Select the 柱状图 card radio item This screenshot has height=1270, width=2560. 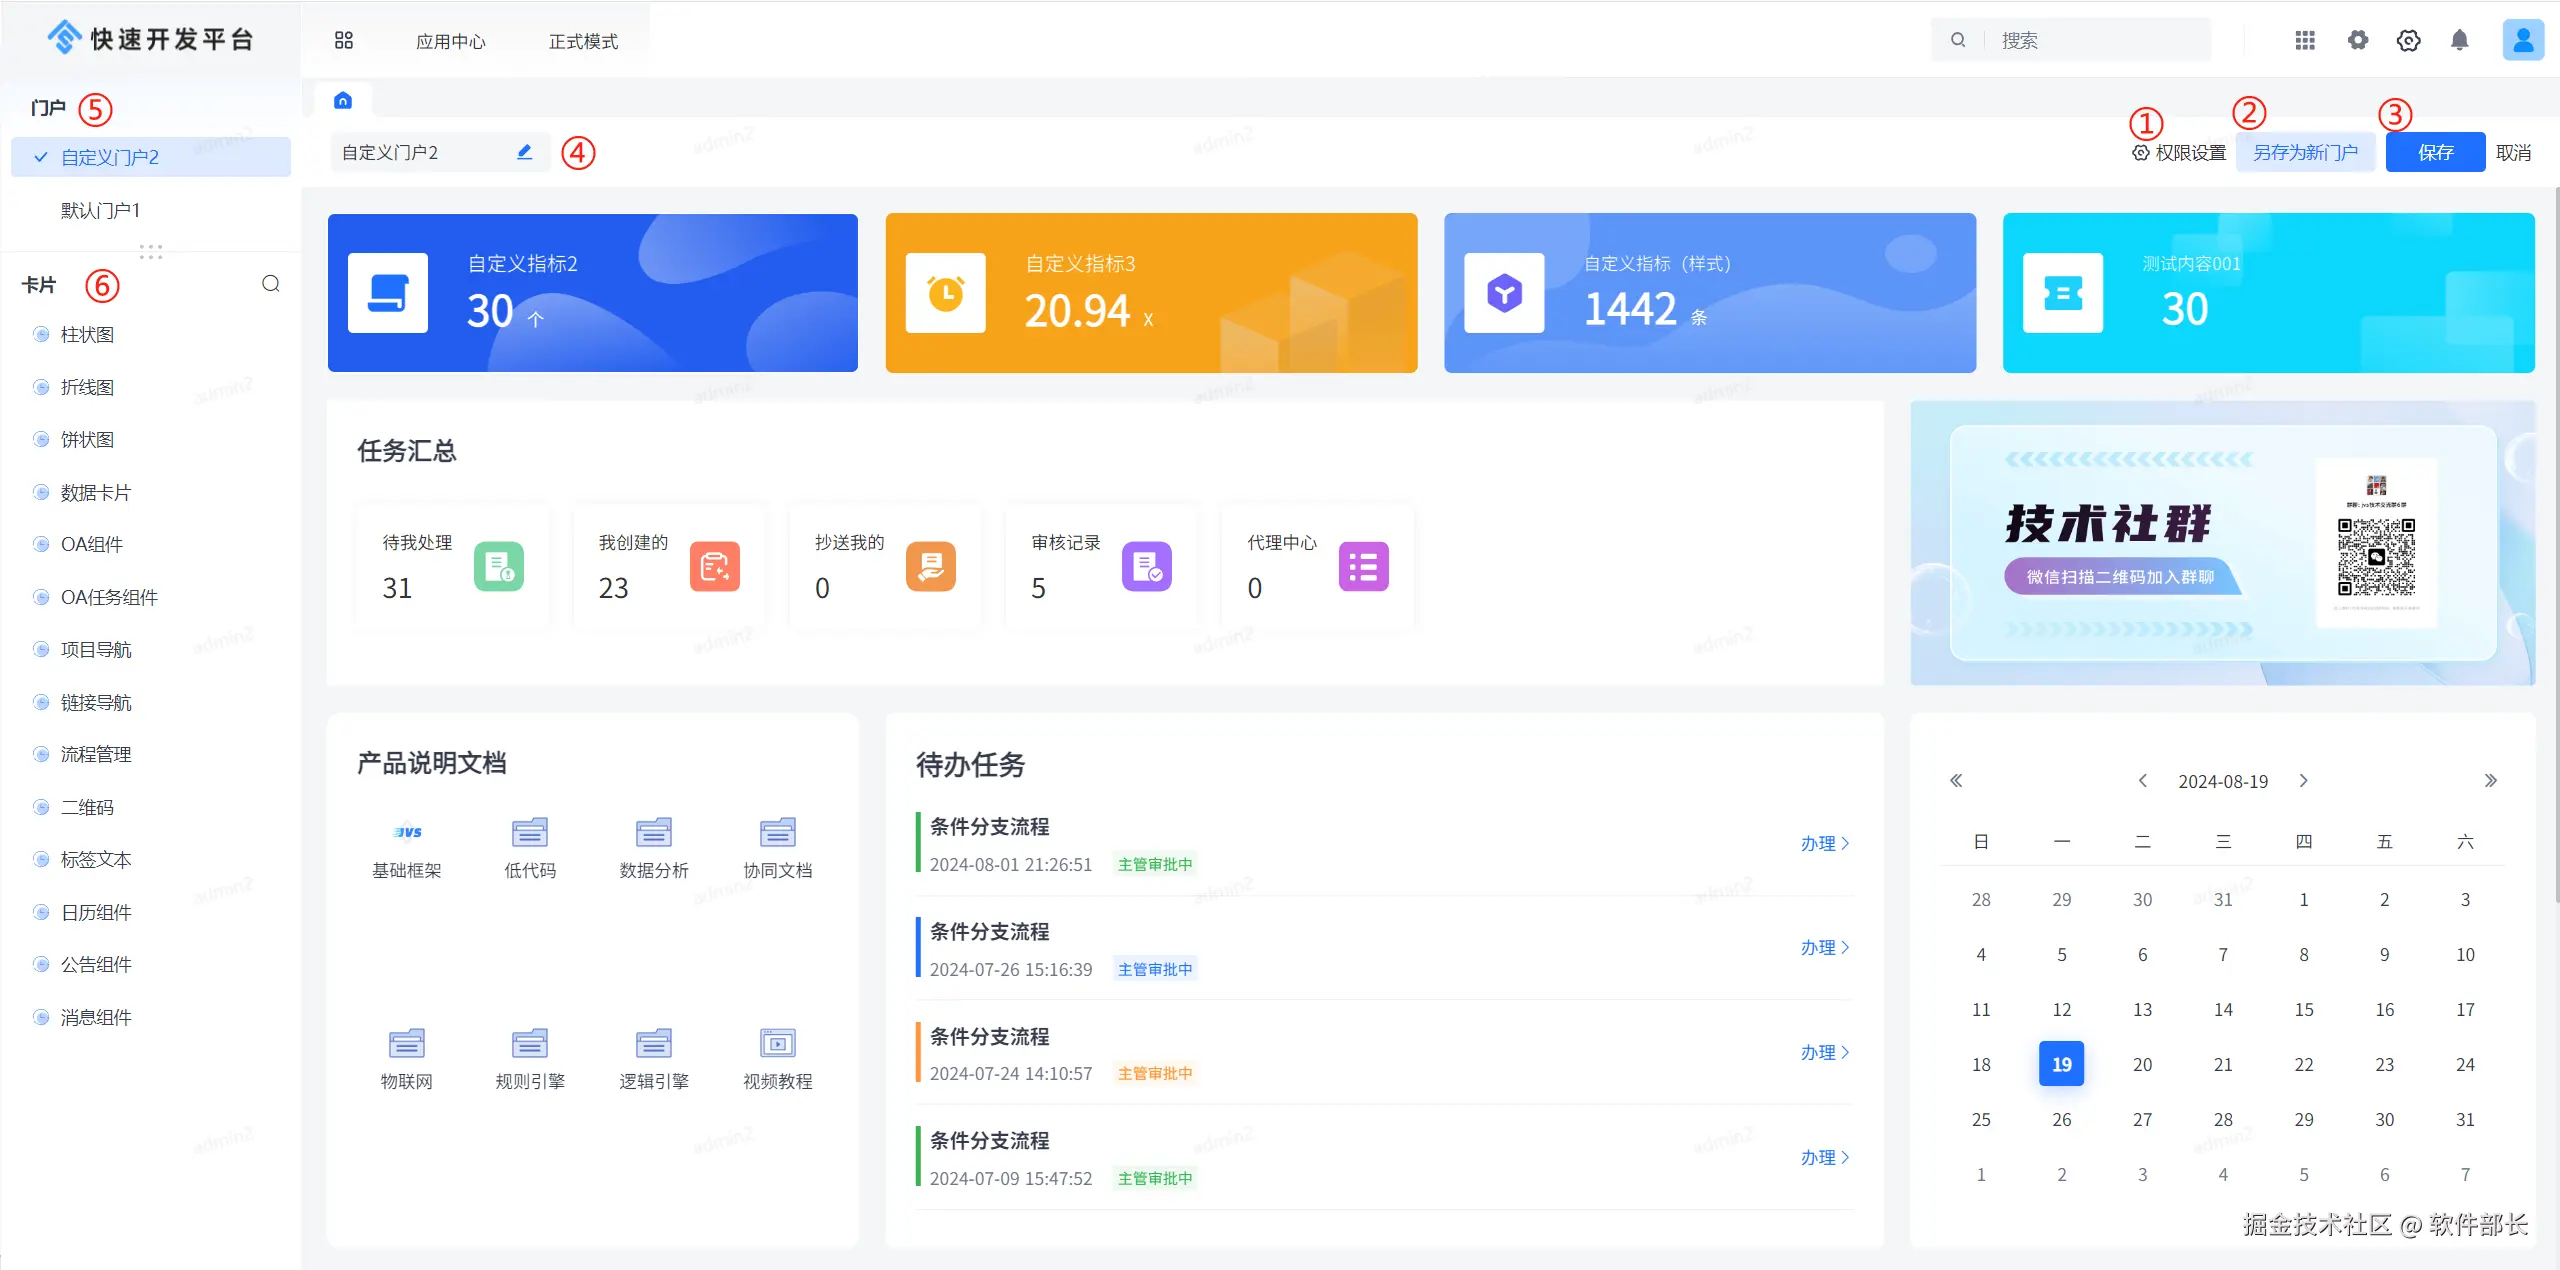tap(87, 335)
